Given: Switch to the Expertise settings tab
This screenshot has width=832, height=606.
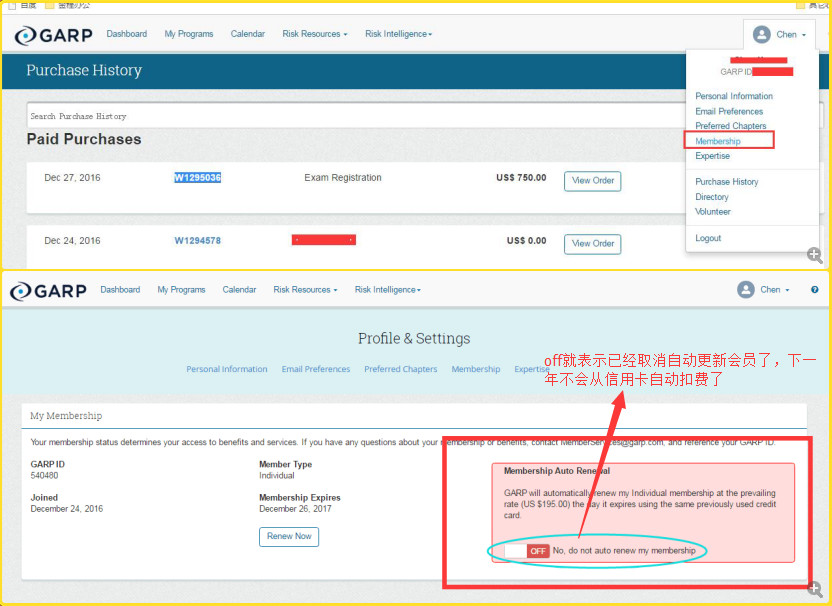Looking at the screenshot, I should click(532, 369).
